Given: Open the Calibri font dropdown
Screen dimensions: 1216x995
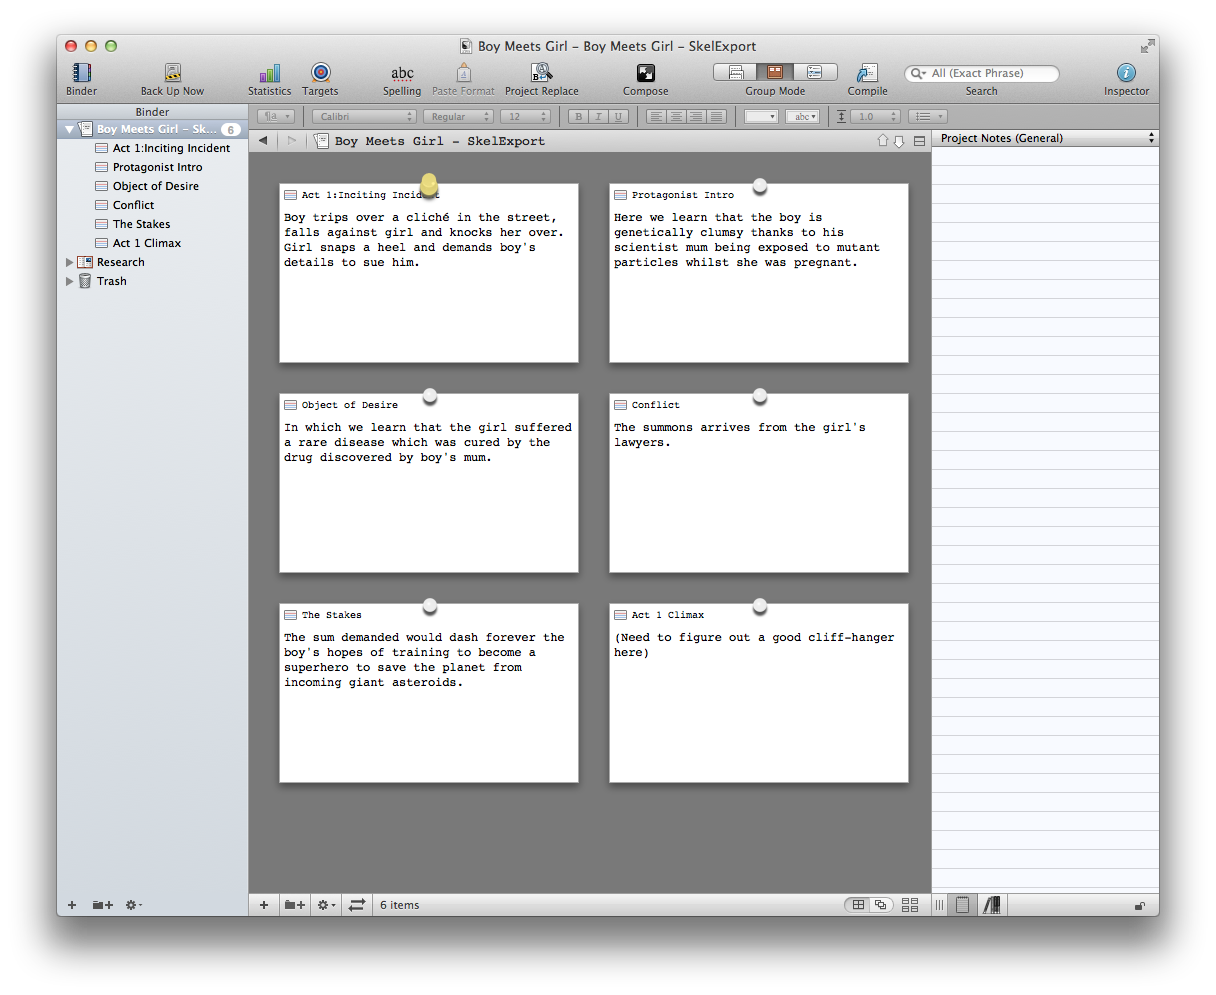Looking at the screenshot, I should [363, 116].
